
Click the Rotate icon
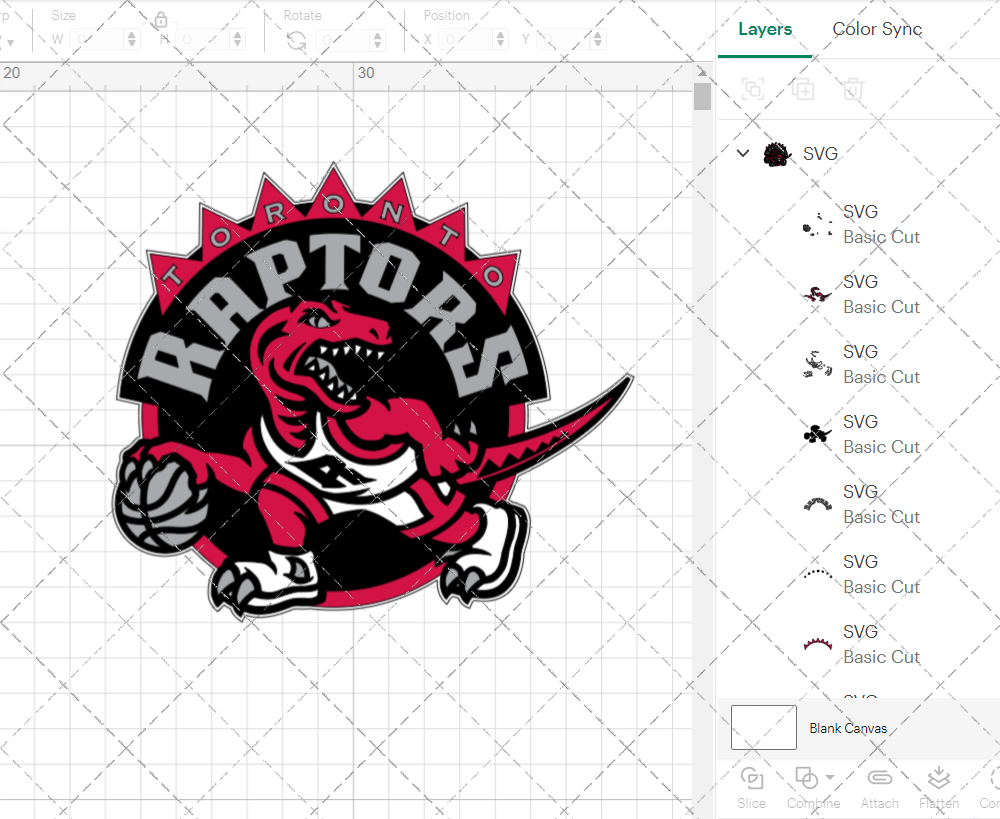tap(296, 40)
